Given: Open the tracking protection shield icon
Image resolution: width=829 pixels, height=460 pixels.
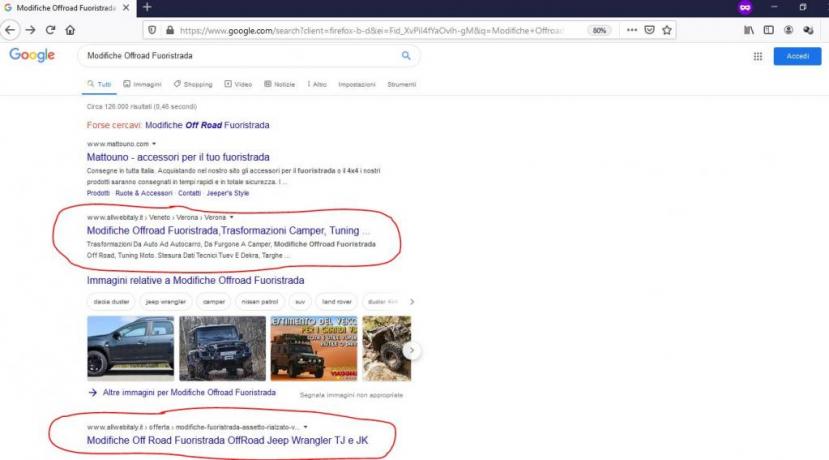Looking at the screenshot, I should (152, 30).
